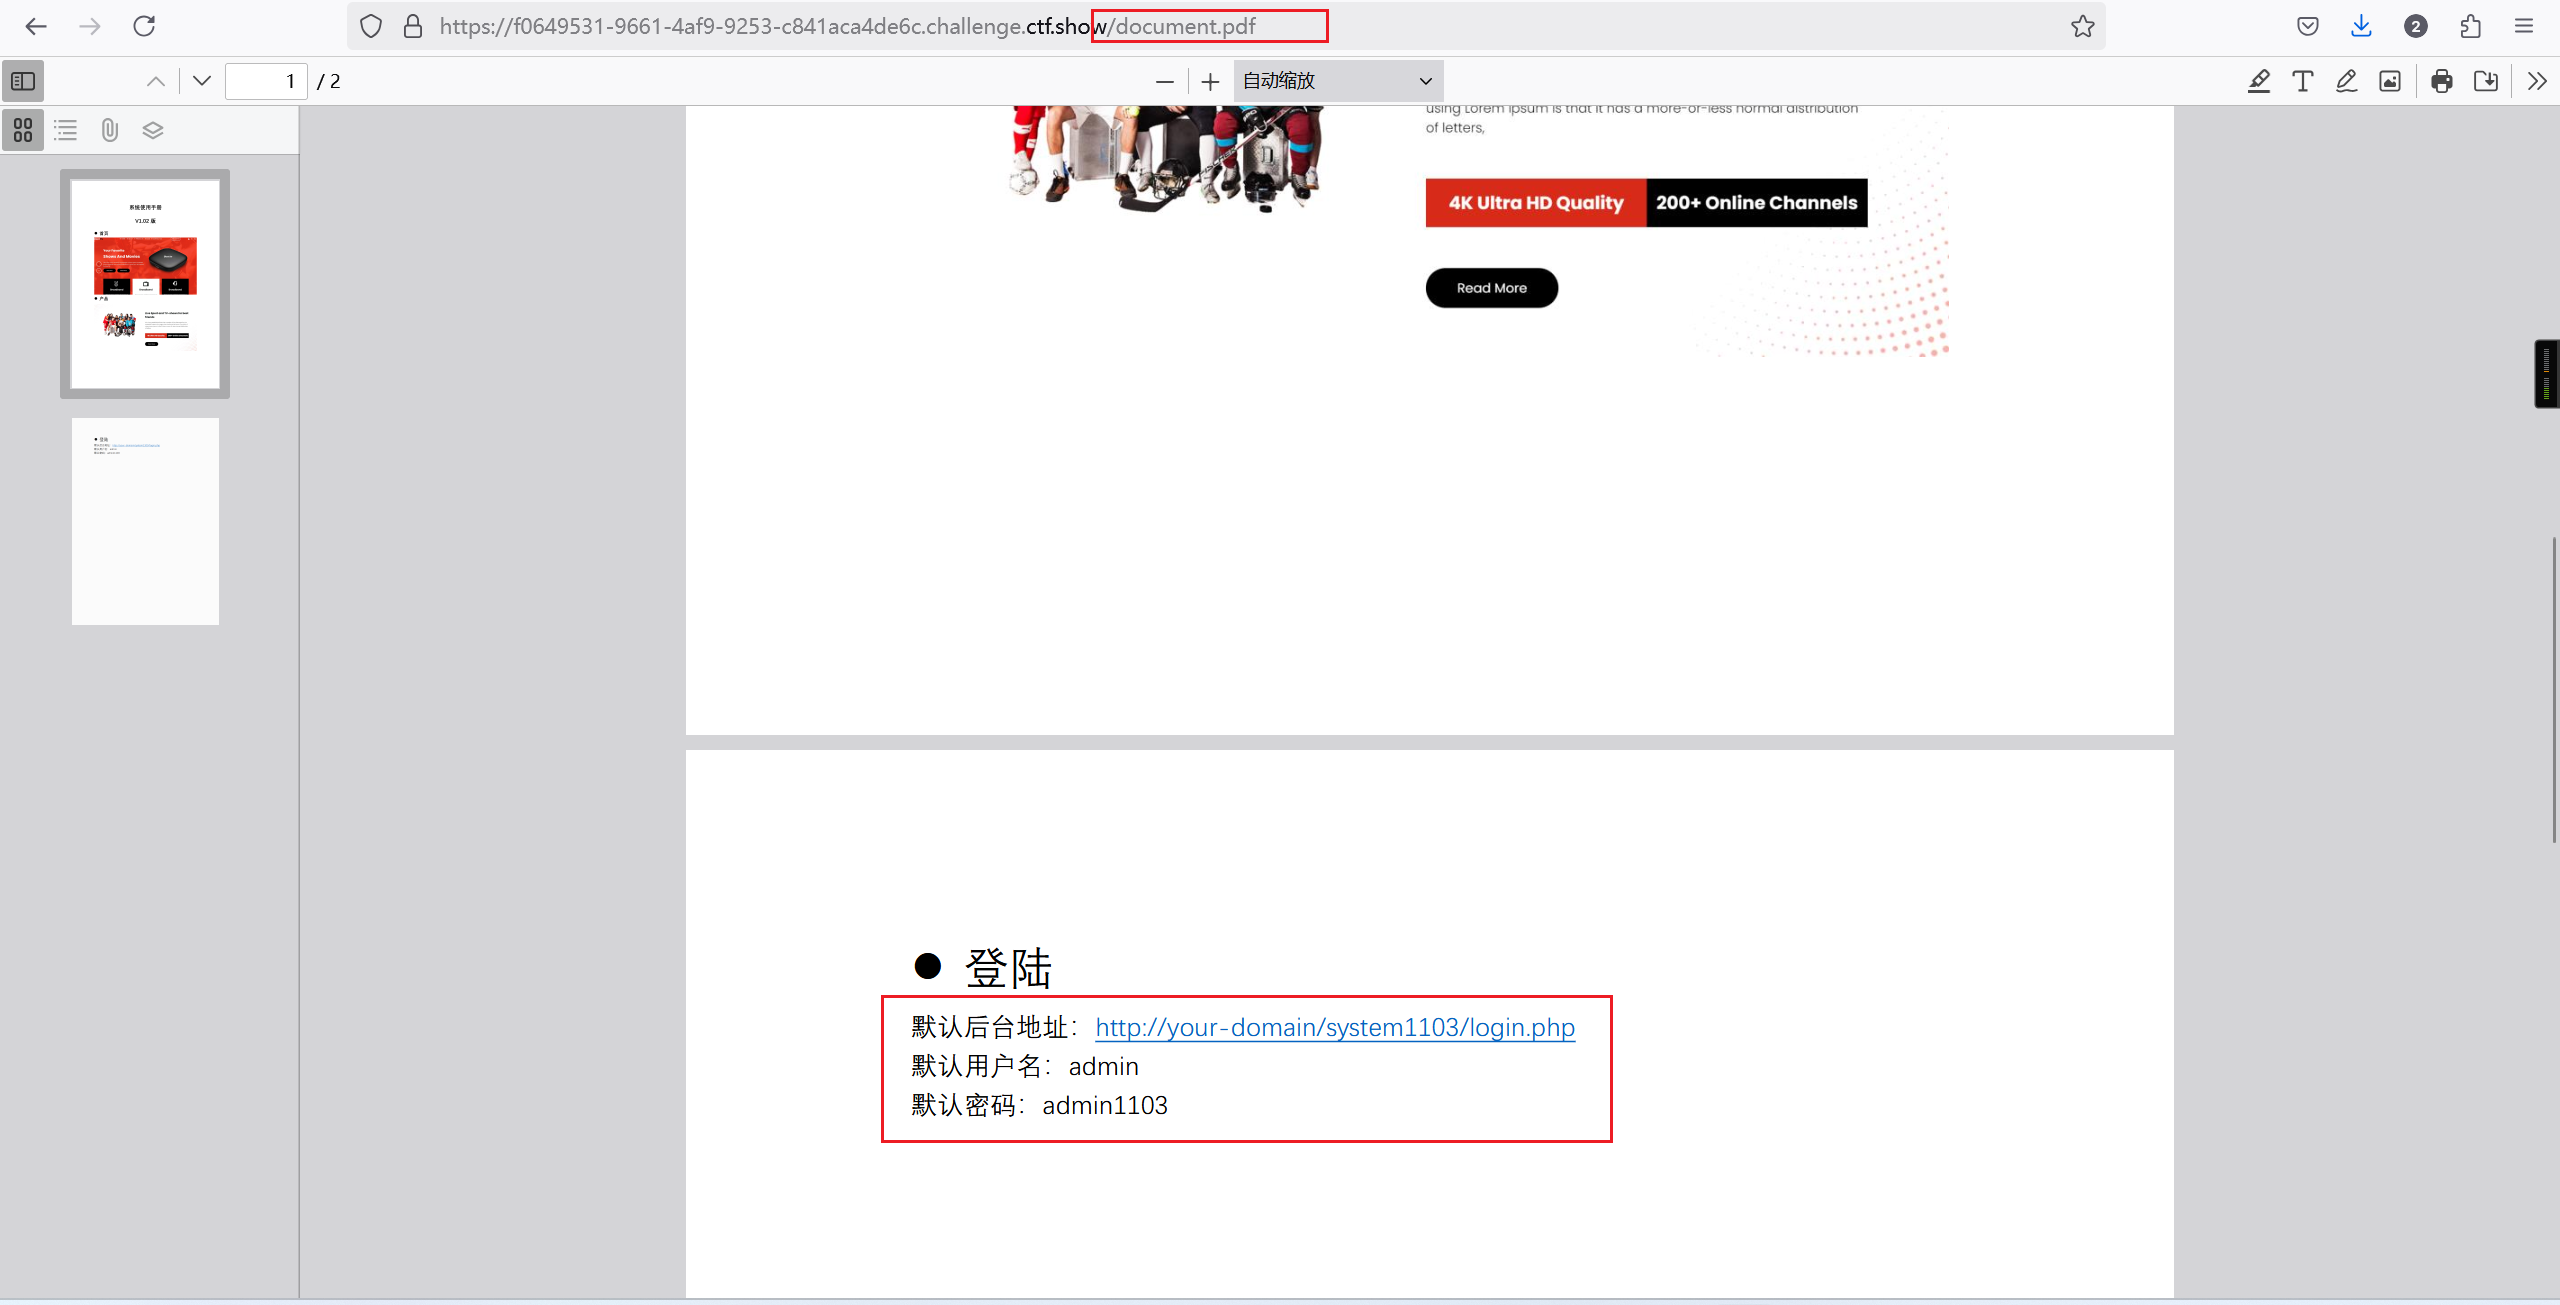Open the Firefox application hamburger menu

pyautogui.click(x=2524, y=26)
